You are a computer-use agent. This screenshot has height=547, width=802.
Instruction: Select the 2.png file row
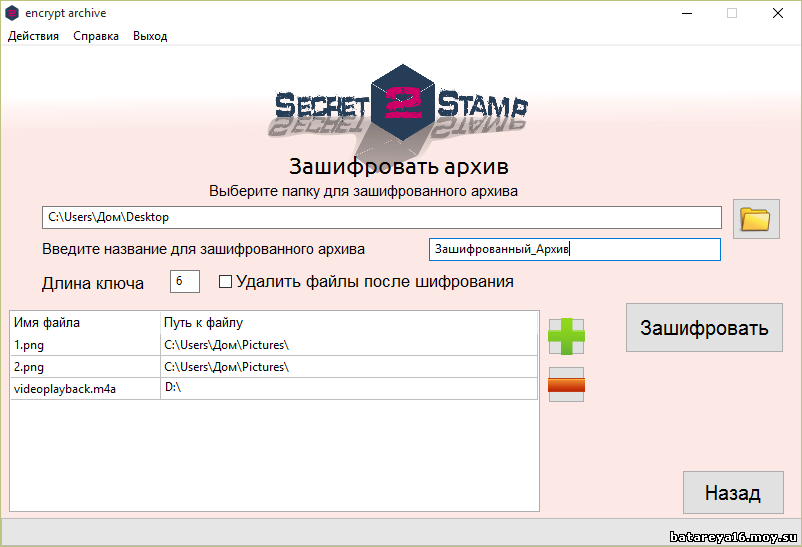(274, 367)
